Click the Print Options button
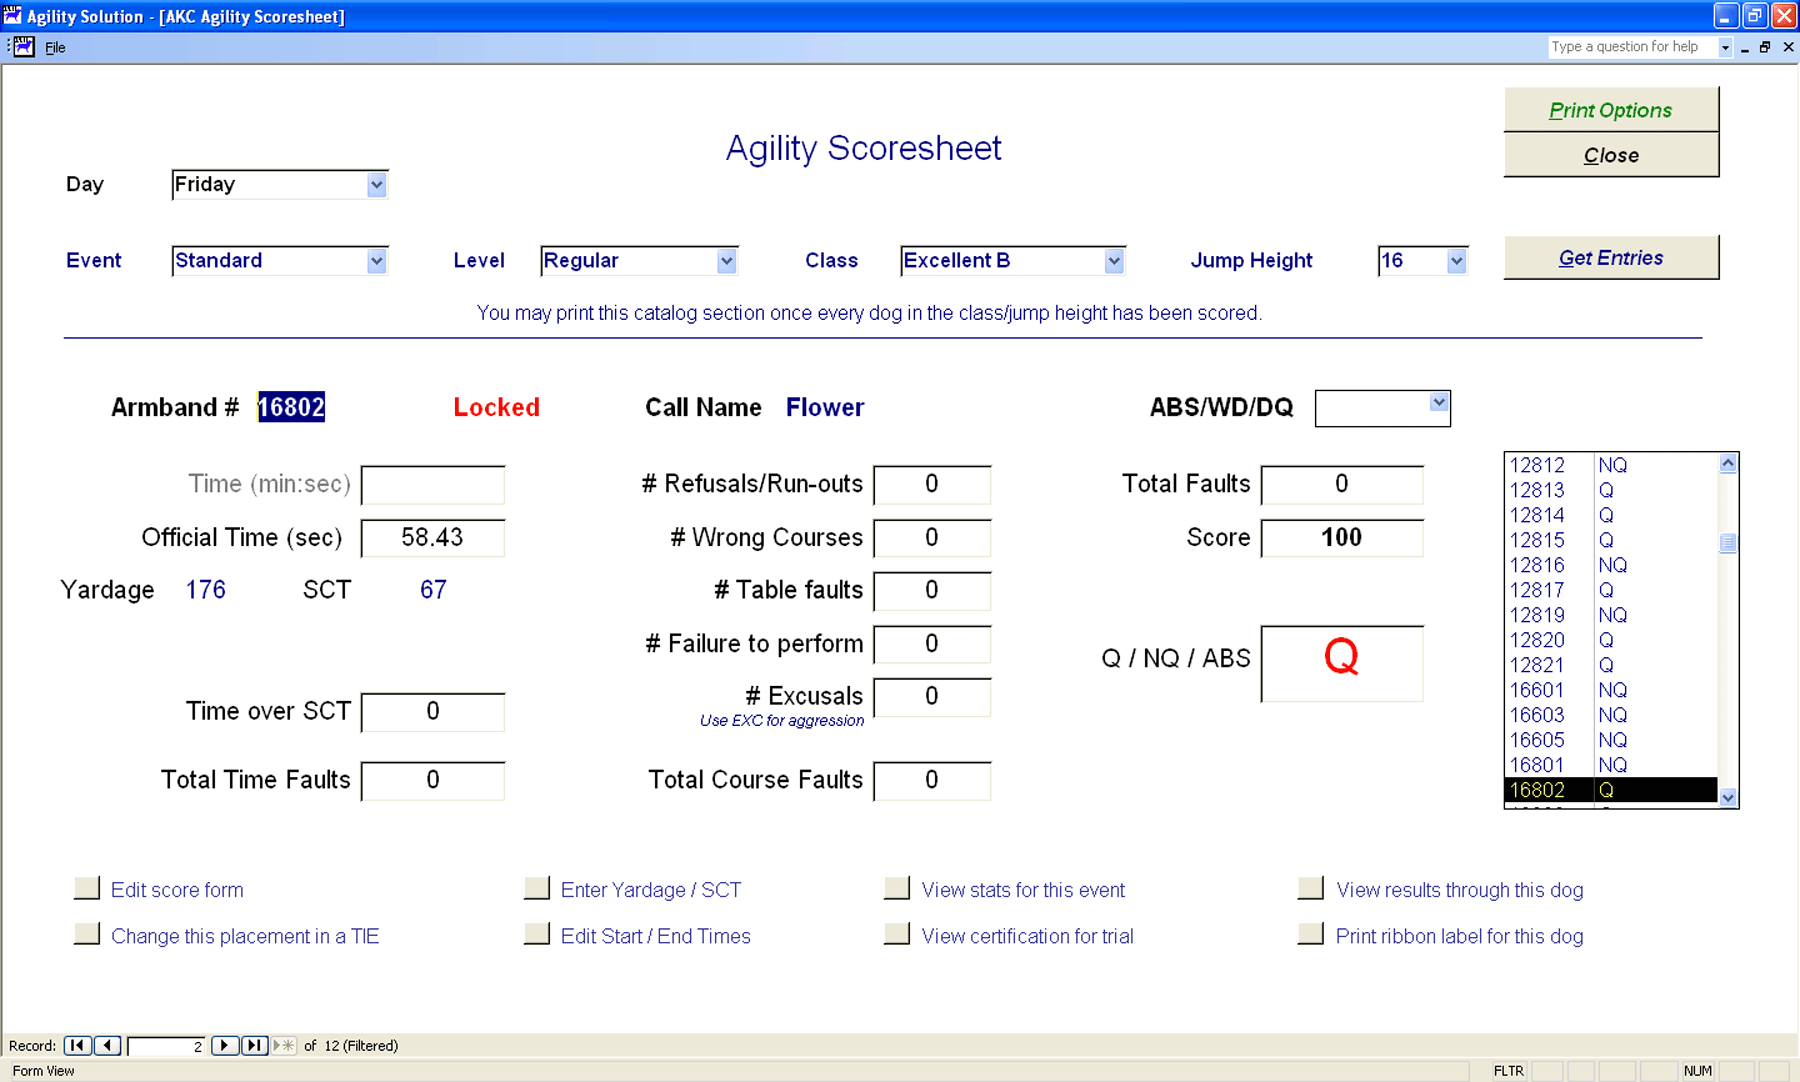 pyautogui.click(x=1610, y=110)
